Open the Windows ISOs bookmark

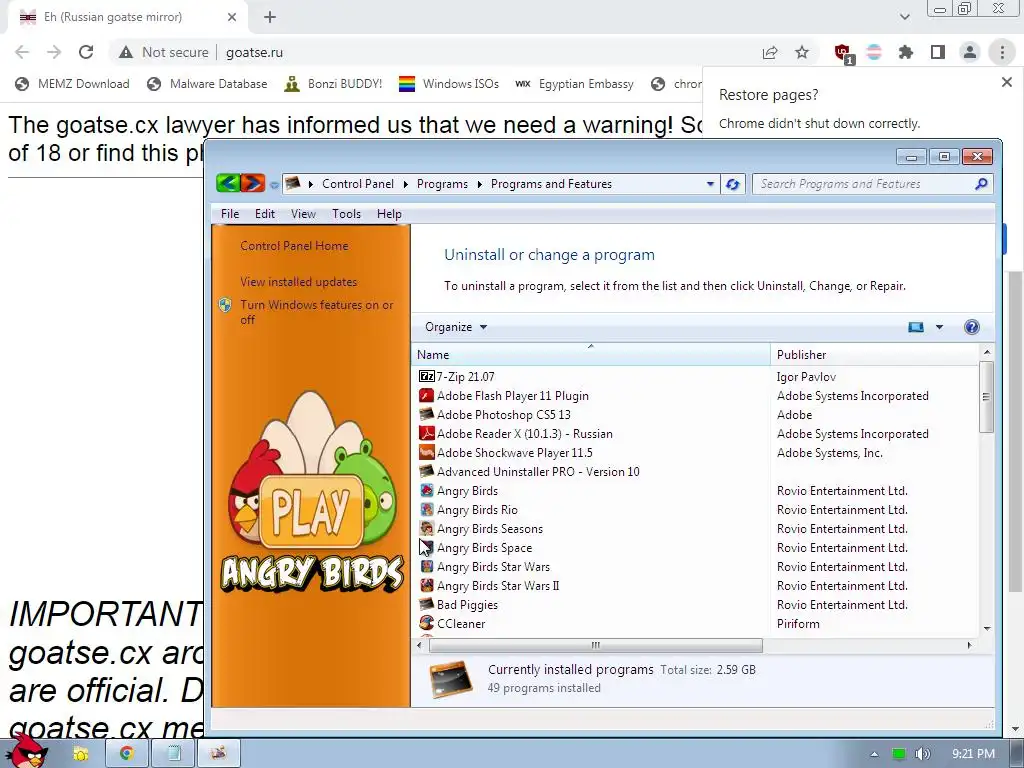click(449, 84)
